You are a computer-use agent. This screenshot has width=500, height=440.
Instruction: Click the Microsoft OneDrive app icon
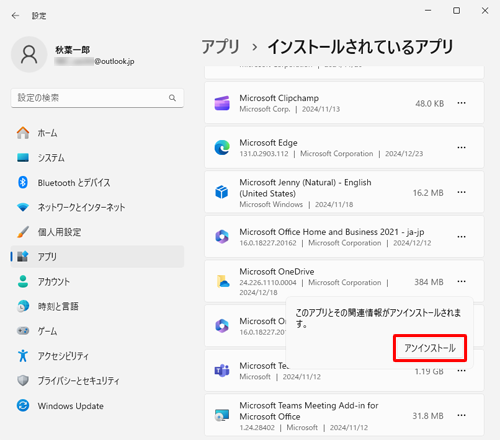223,281
